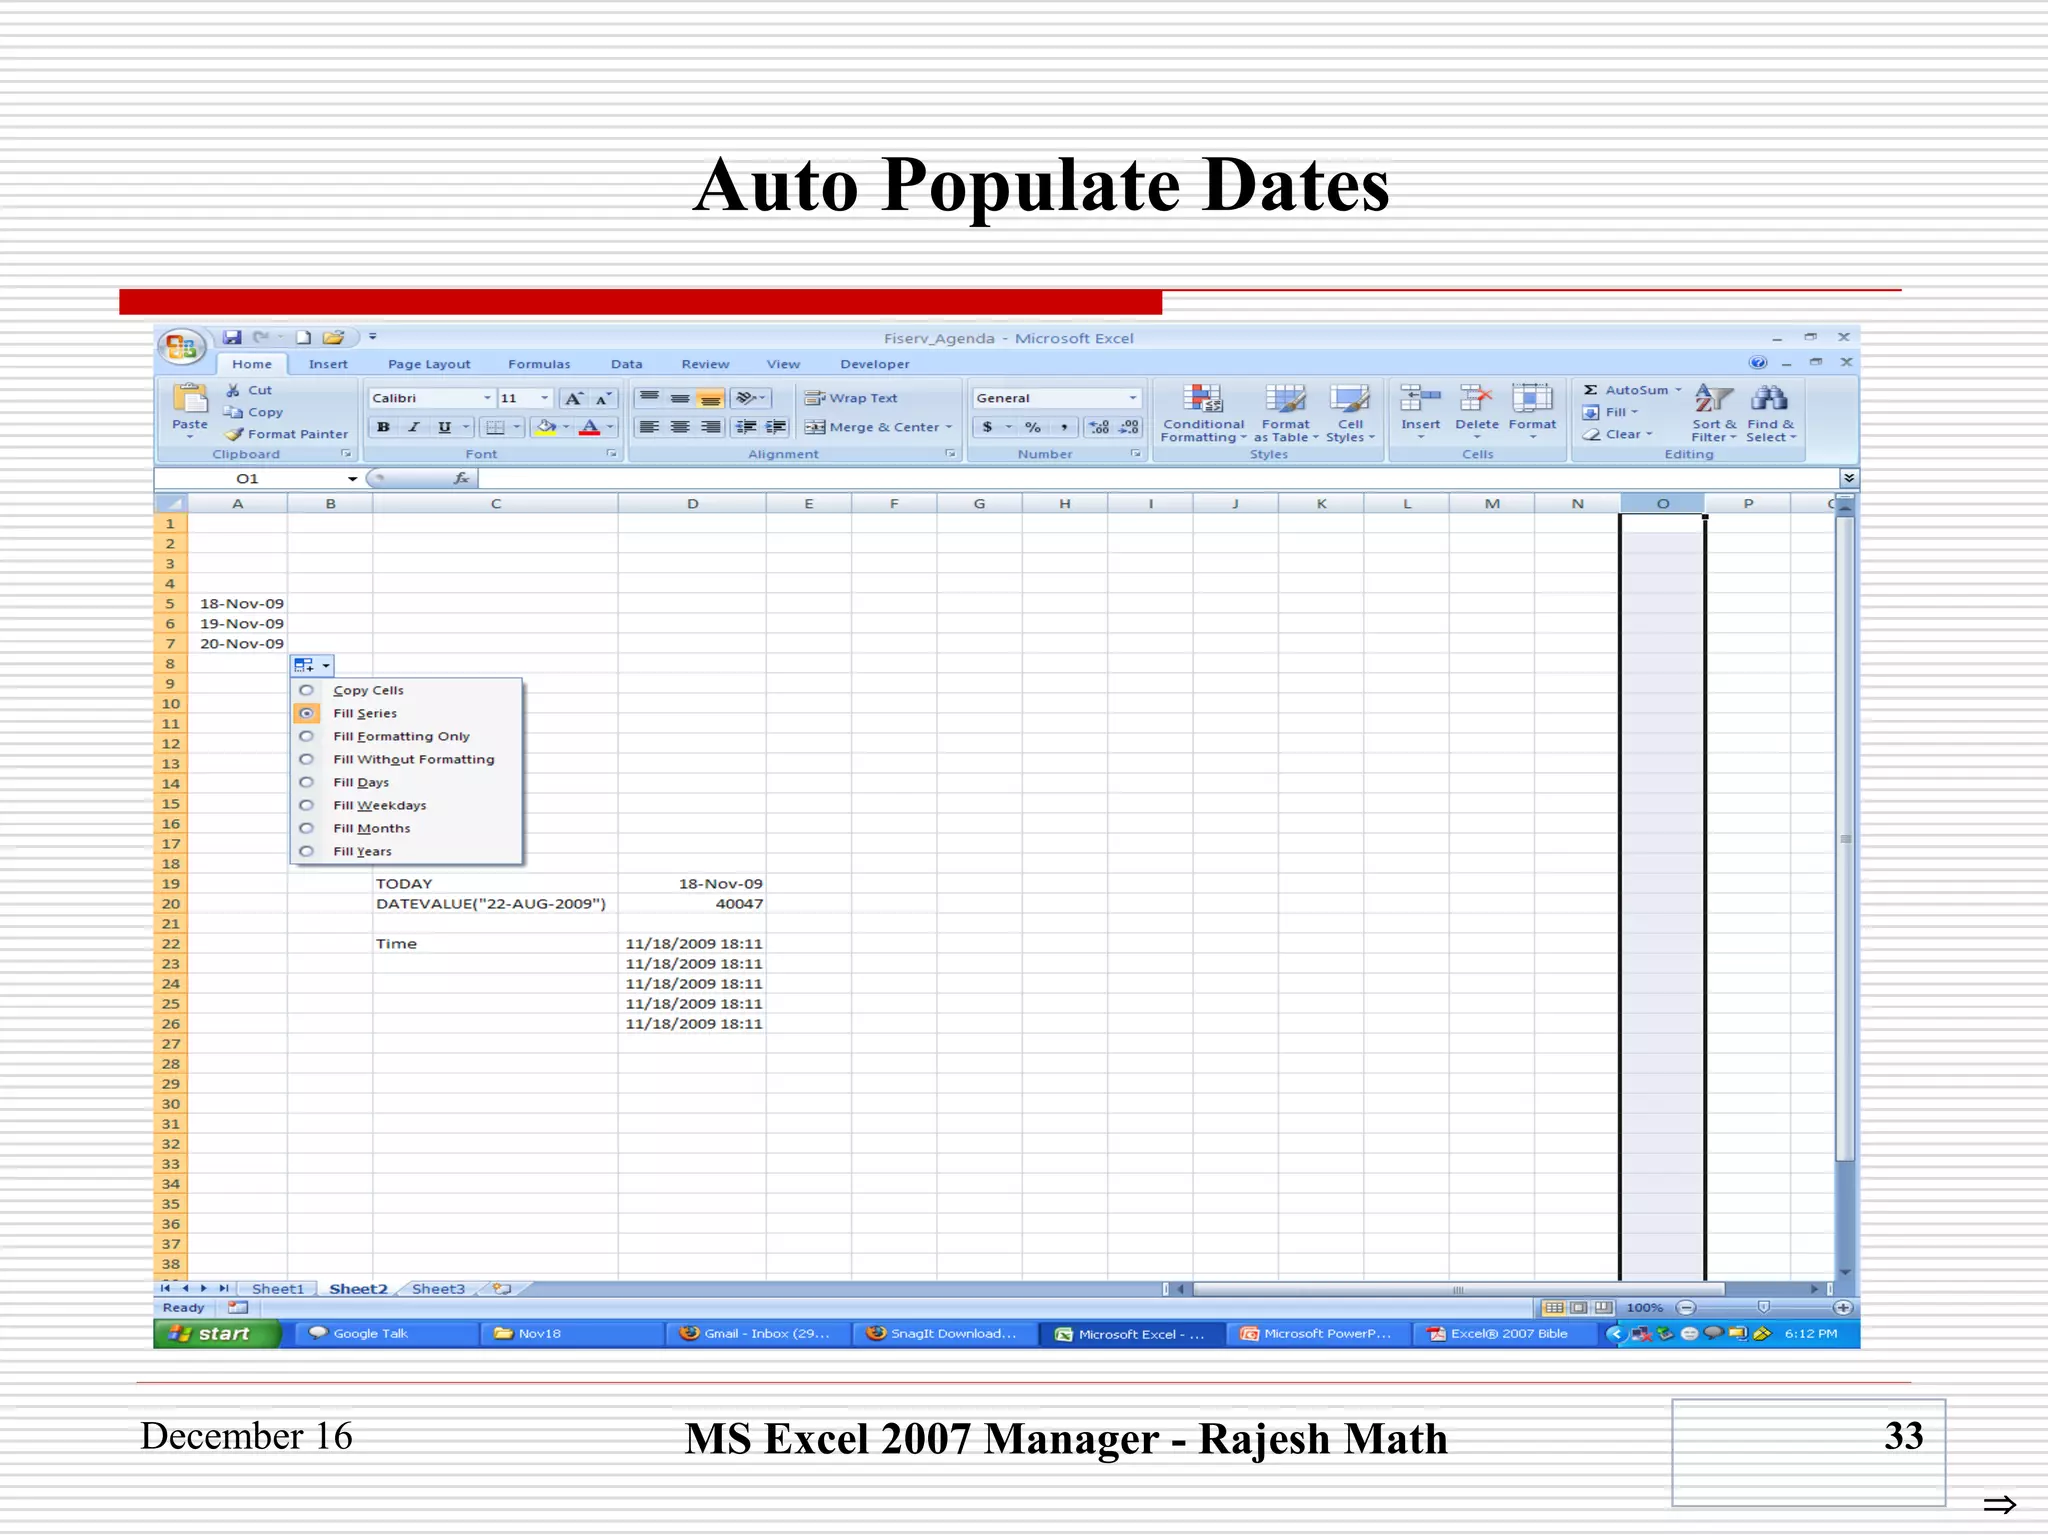Click the Windows start button
The image size is (2048, 1536).
click(215, 1334)
